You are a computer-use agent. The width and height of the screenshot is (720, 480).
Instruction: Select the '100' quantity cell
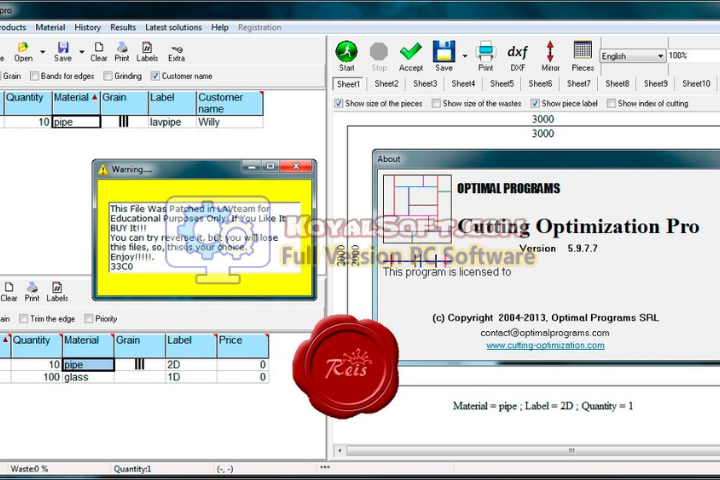36,377
